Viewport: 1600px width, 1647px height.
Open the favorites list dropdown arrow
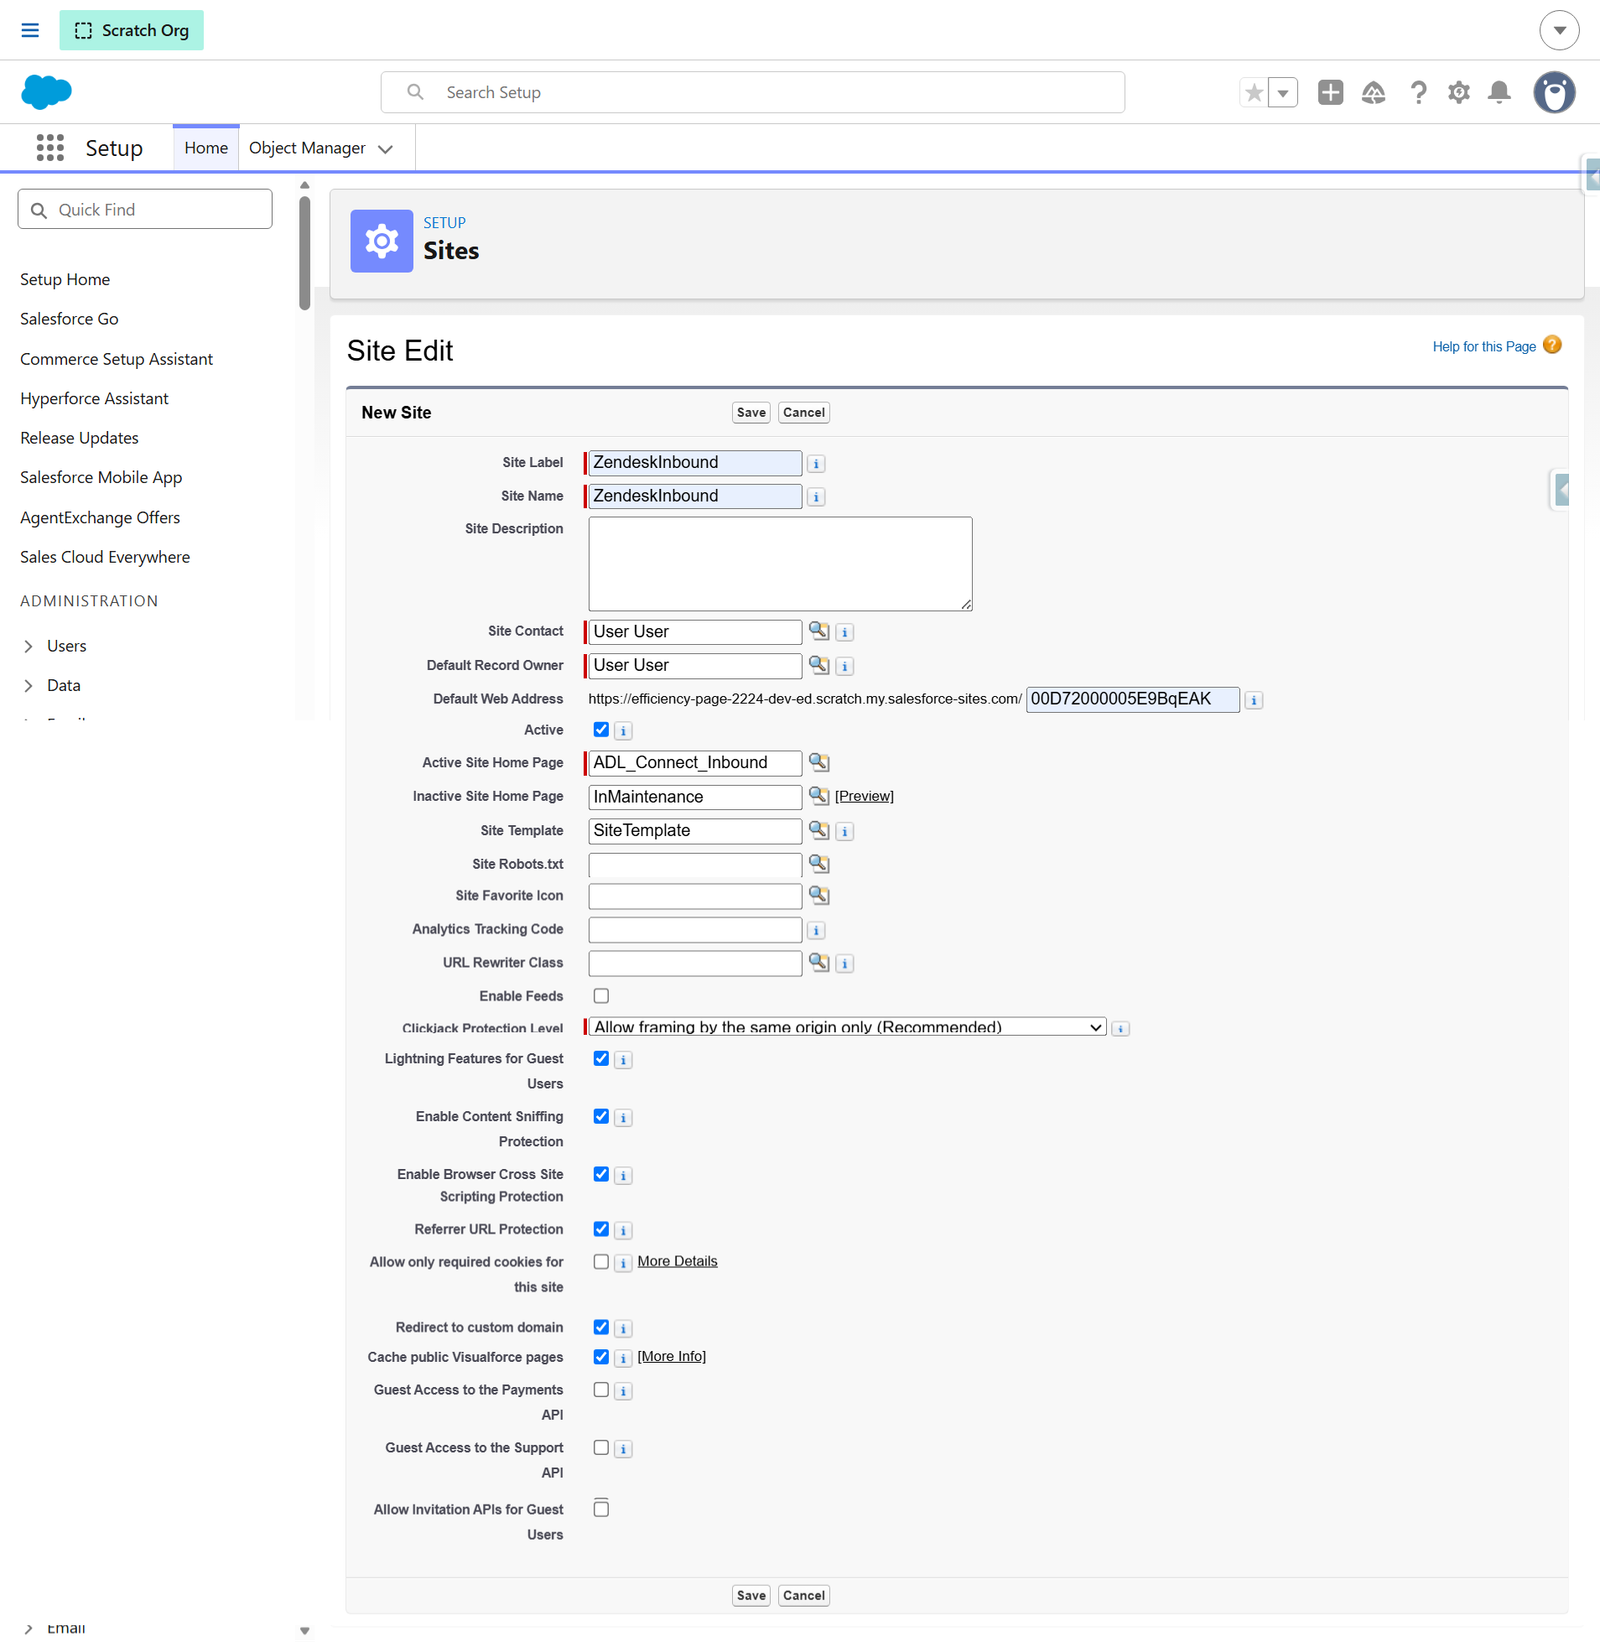pos(1283,93)
